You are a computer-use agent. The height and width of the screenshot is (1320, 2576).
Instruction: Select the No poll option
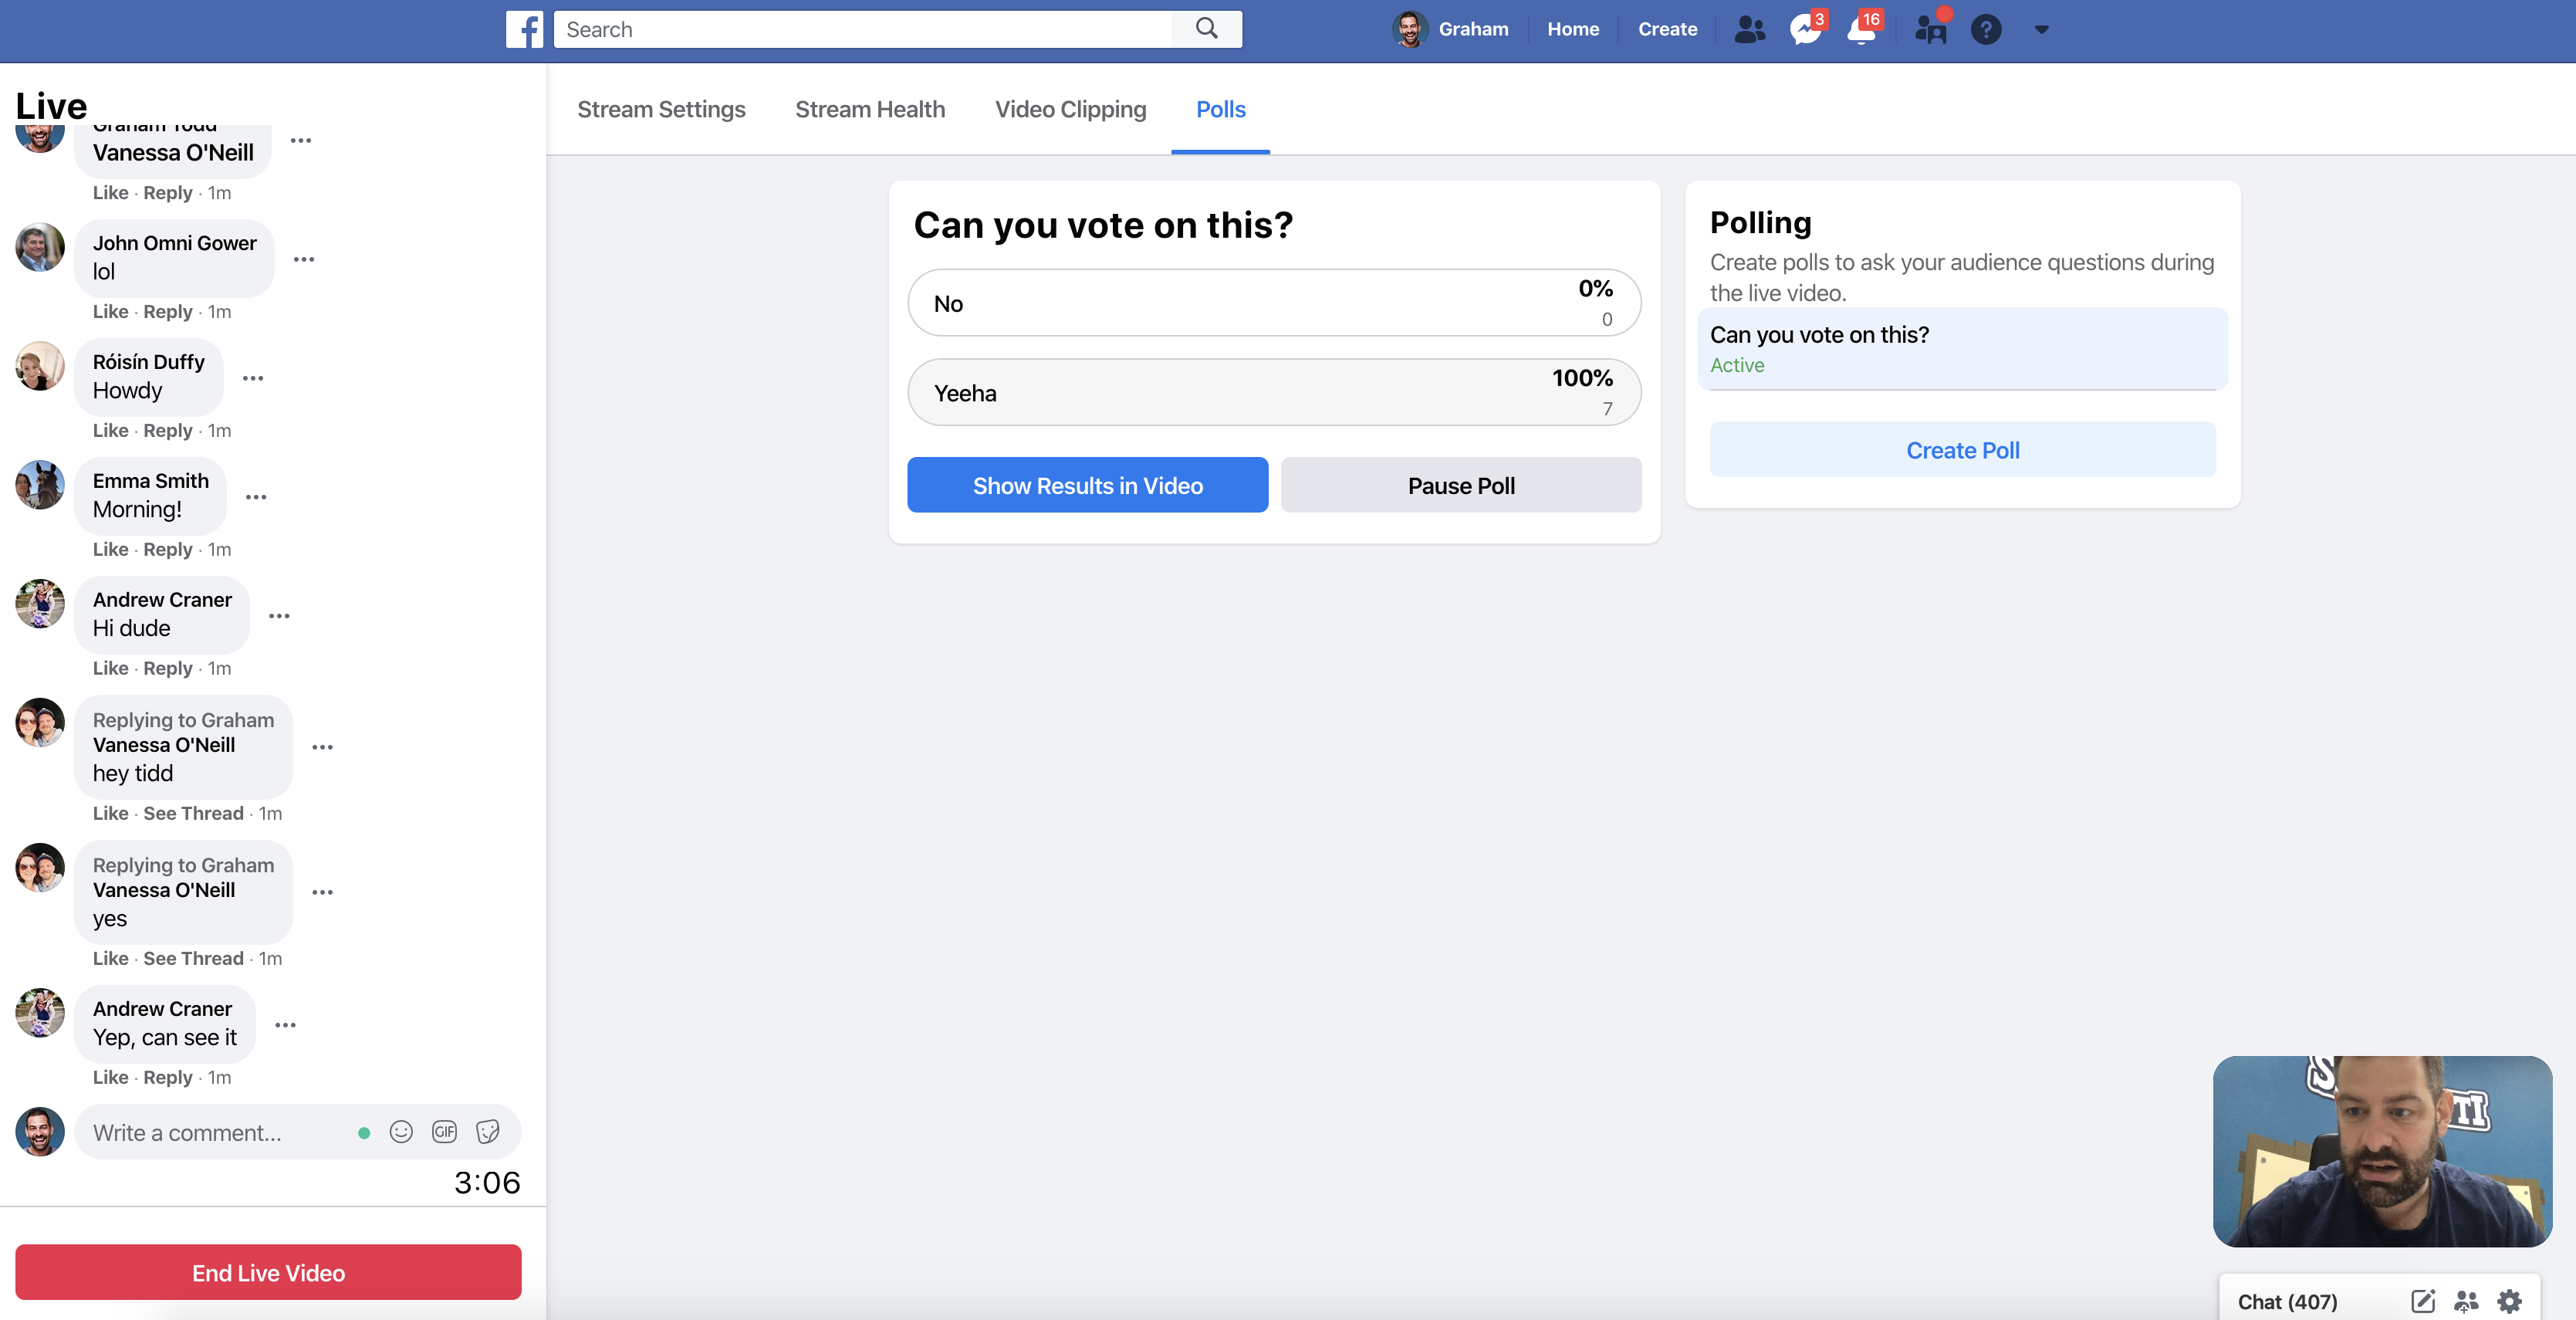[1273, 303]
